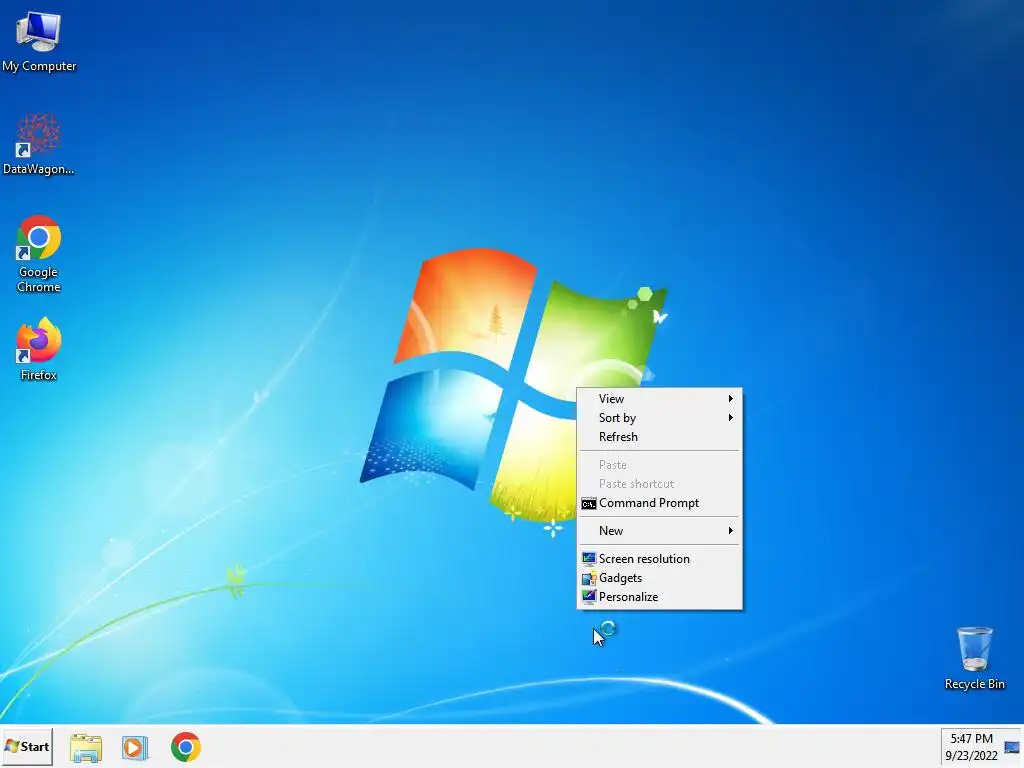Select the DataWagon shortcut icon
The width and height of the screenshot is (1024, 768).
tap(39, 144)
